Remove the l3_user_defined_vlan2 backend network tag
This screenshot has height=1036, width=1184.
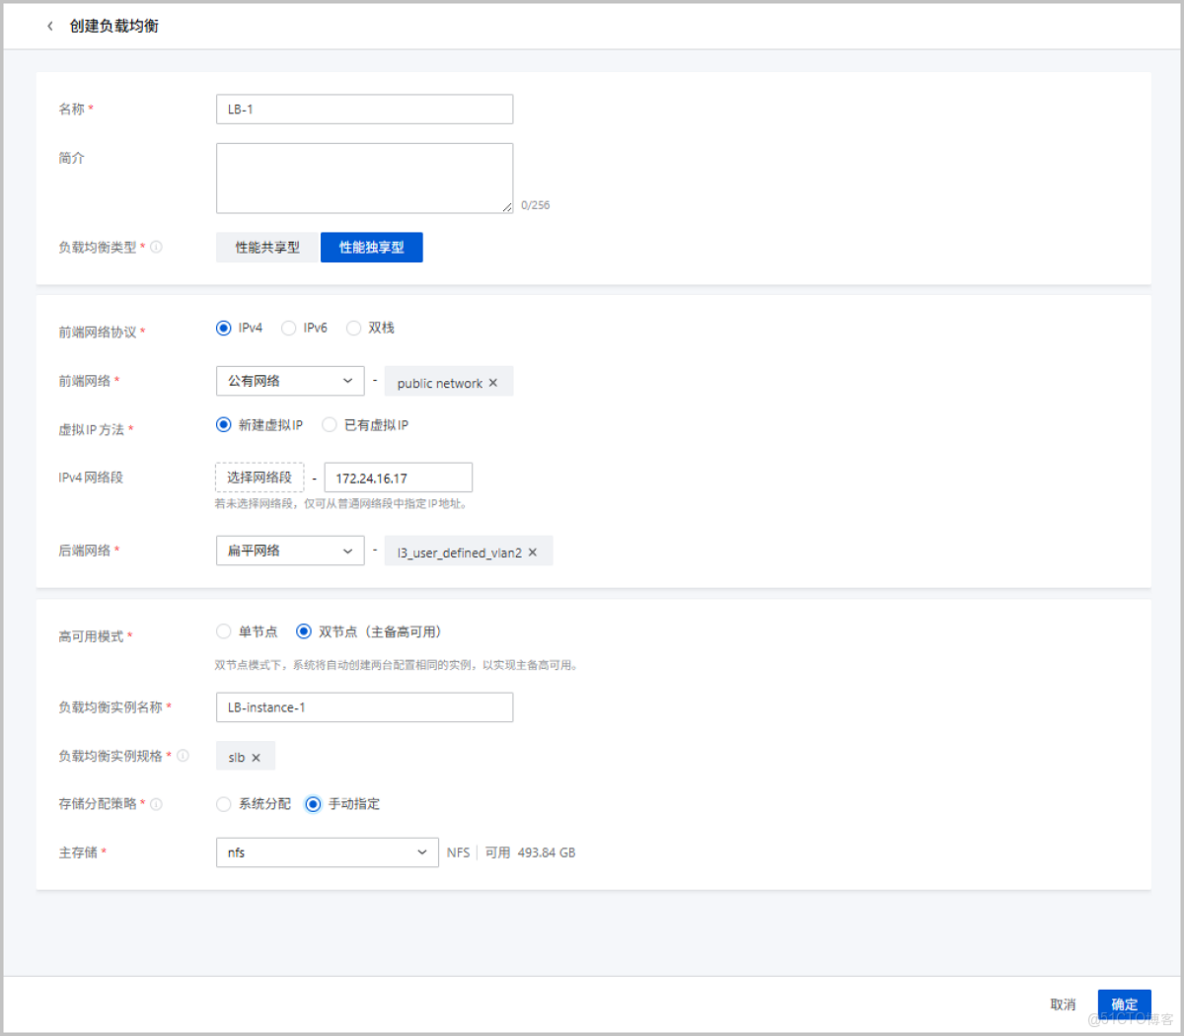pyautogui.click(x=533, y=551)
